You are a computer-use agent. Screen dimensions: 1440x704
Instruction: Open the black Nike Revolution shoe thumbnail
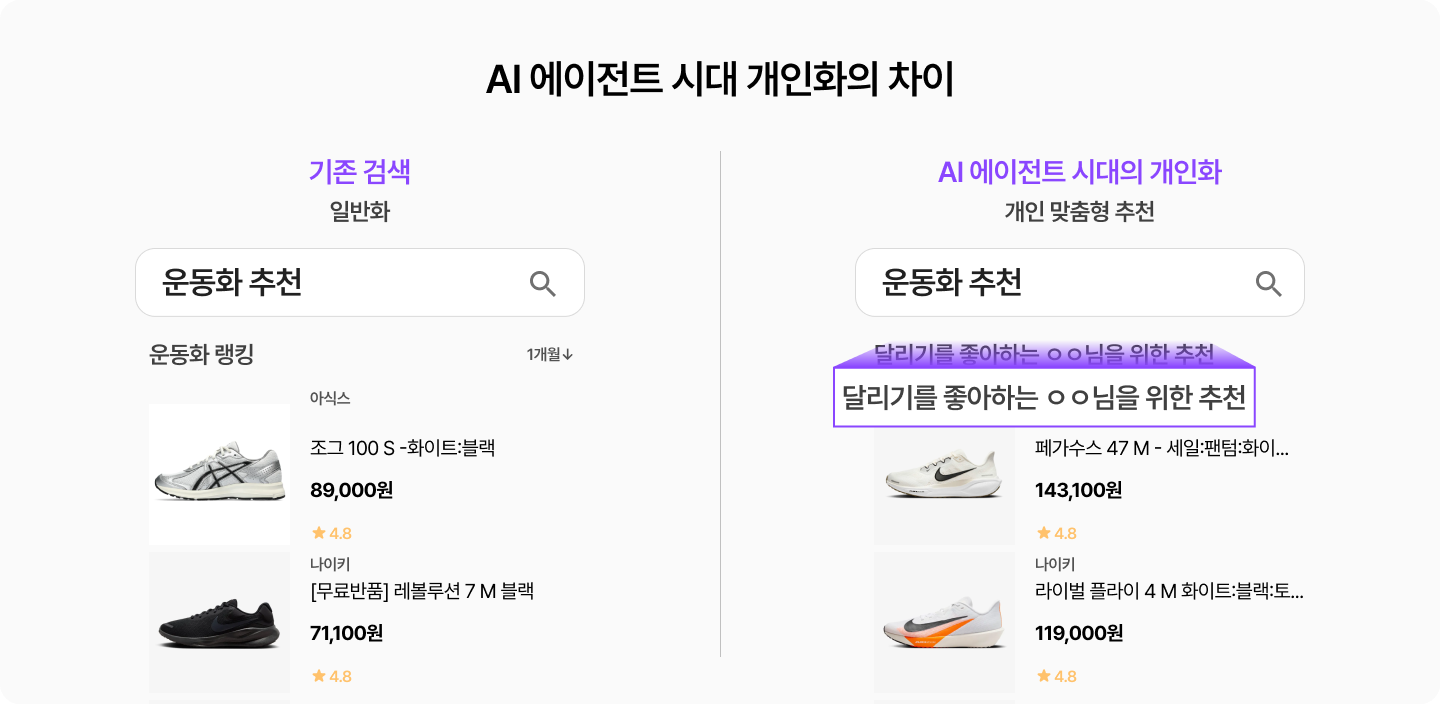[220, 622]
